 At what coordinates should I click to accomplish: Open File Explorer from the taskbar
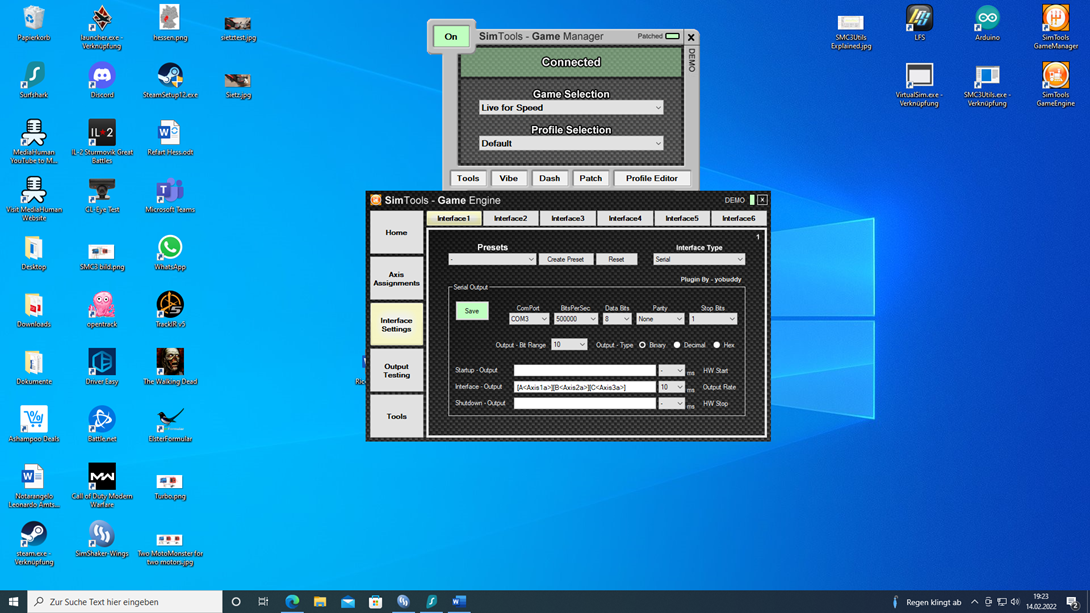point(320,601)
